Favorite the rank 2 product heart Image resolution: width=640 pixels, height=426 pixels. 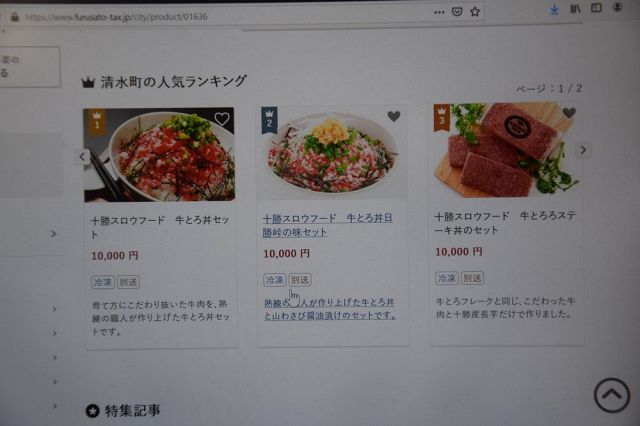[x=393, y=116]
